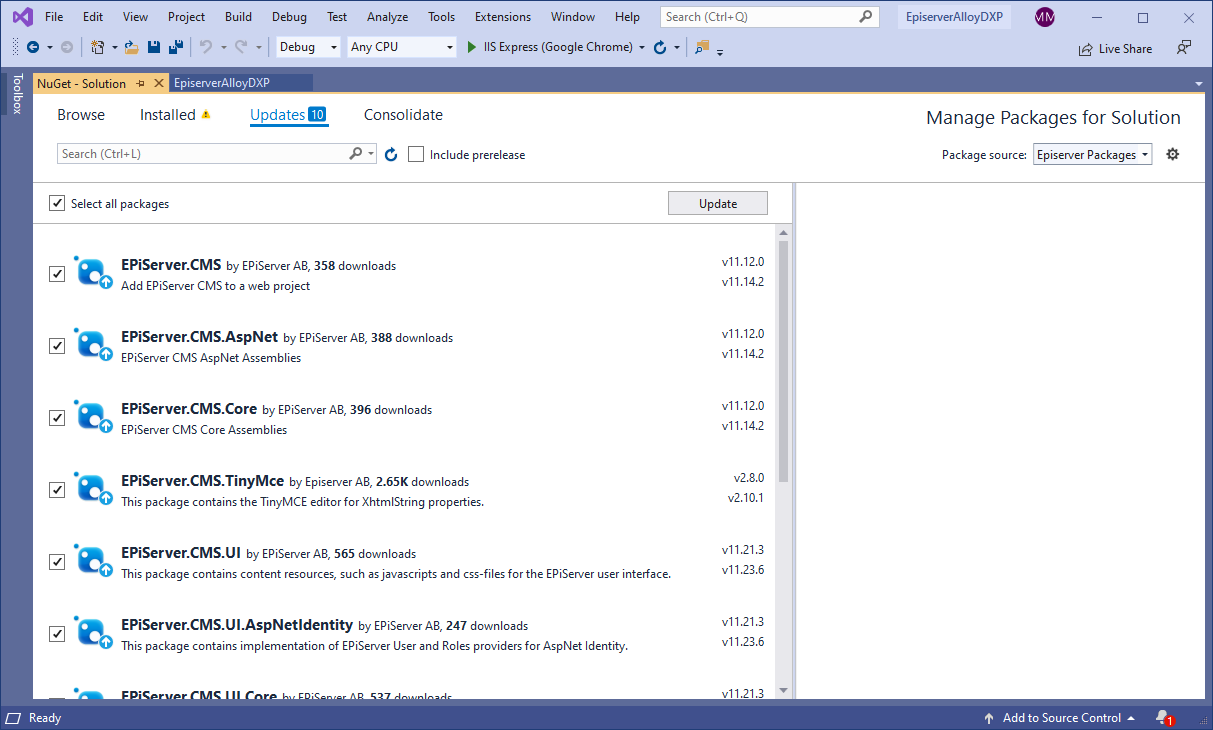This screenshot has width=1213, height=730.
Task: Open the Analyze menu
Action: click(387, 17)
